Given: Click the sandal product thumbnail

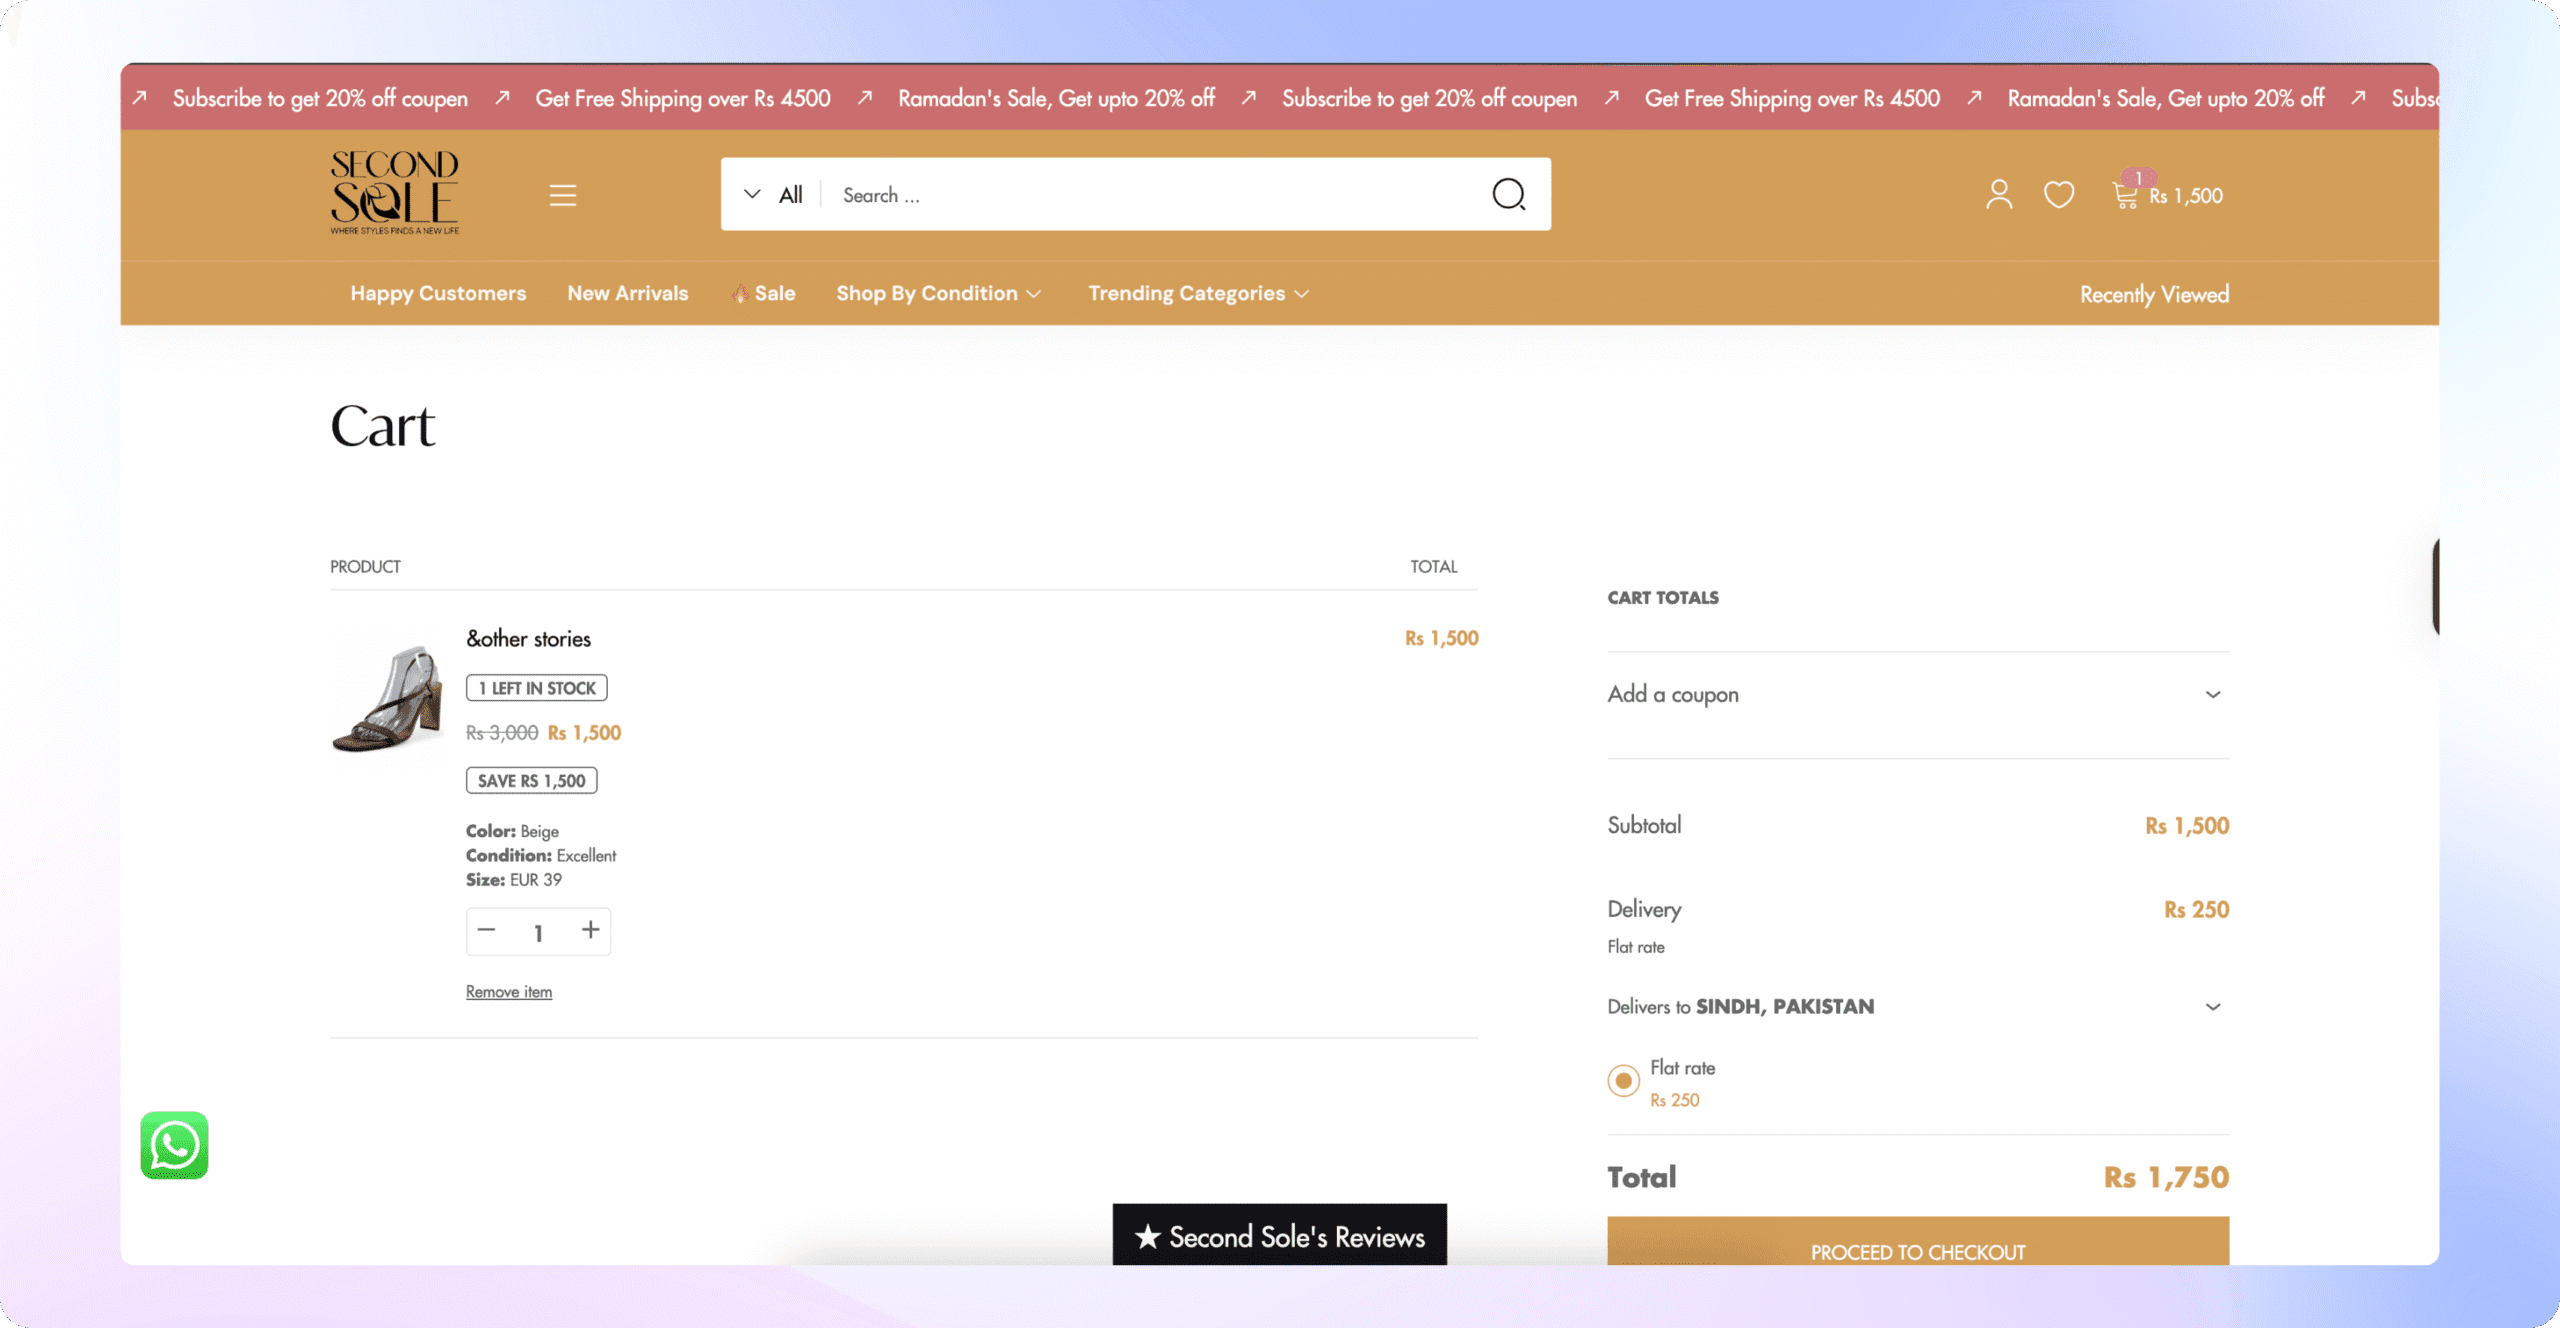Looking at the screenshot, I should point(388,697).
